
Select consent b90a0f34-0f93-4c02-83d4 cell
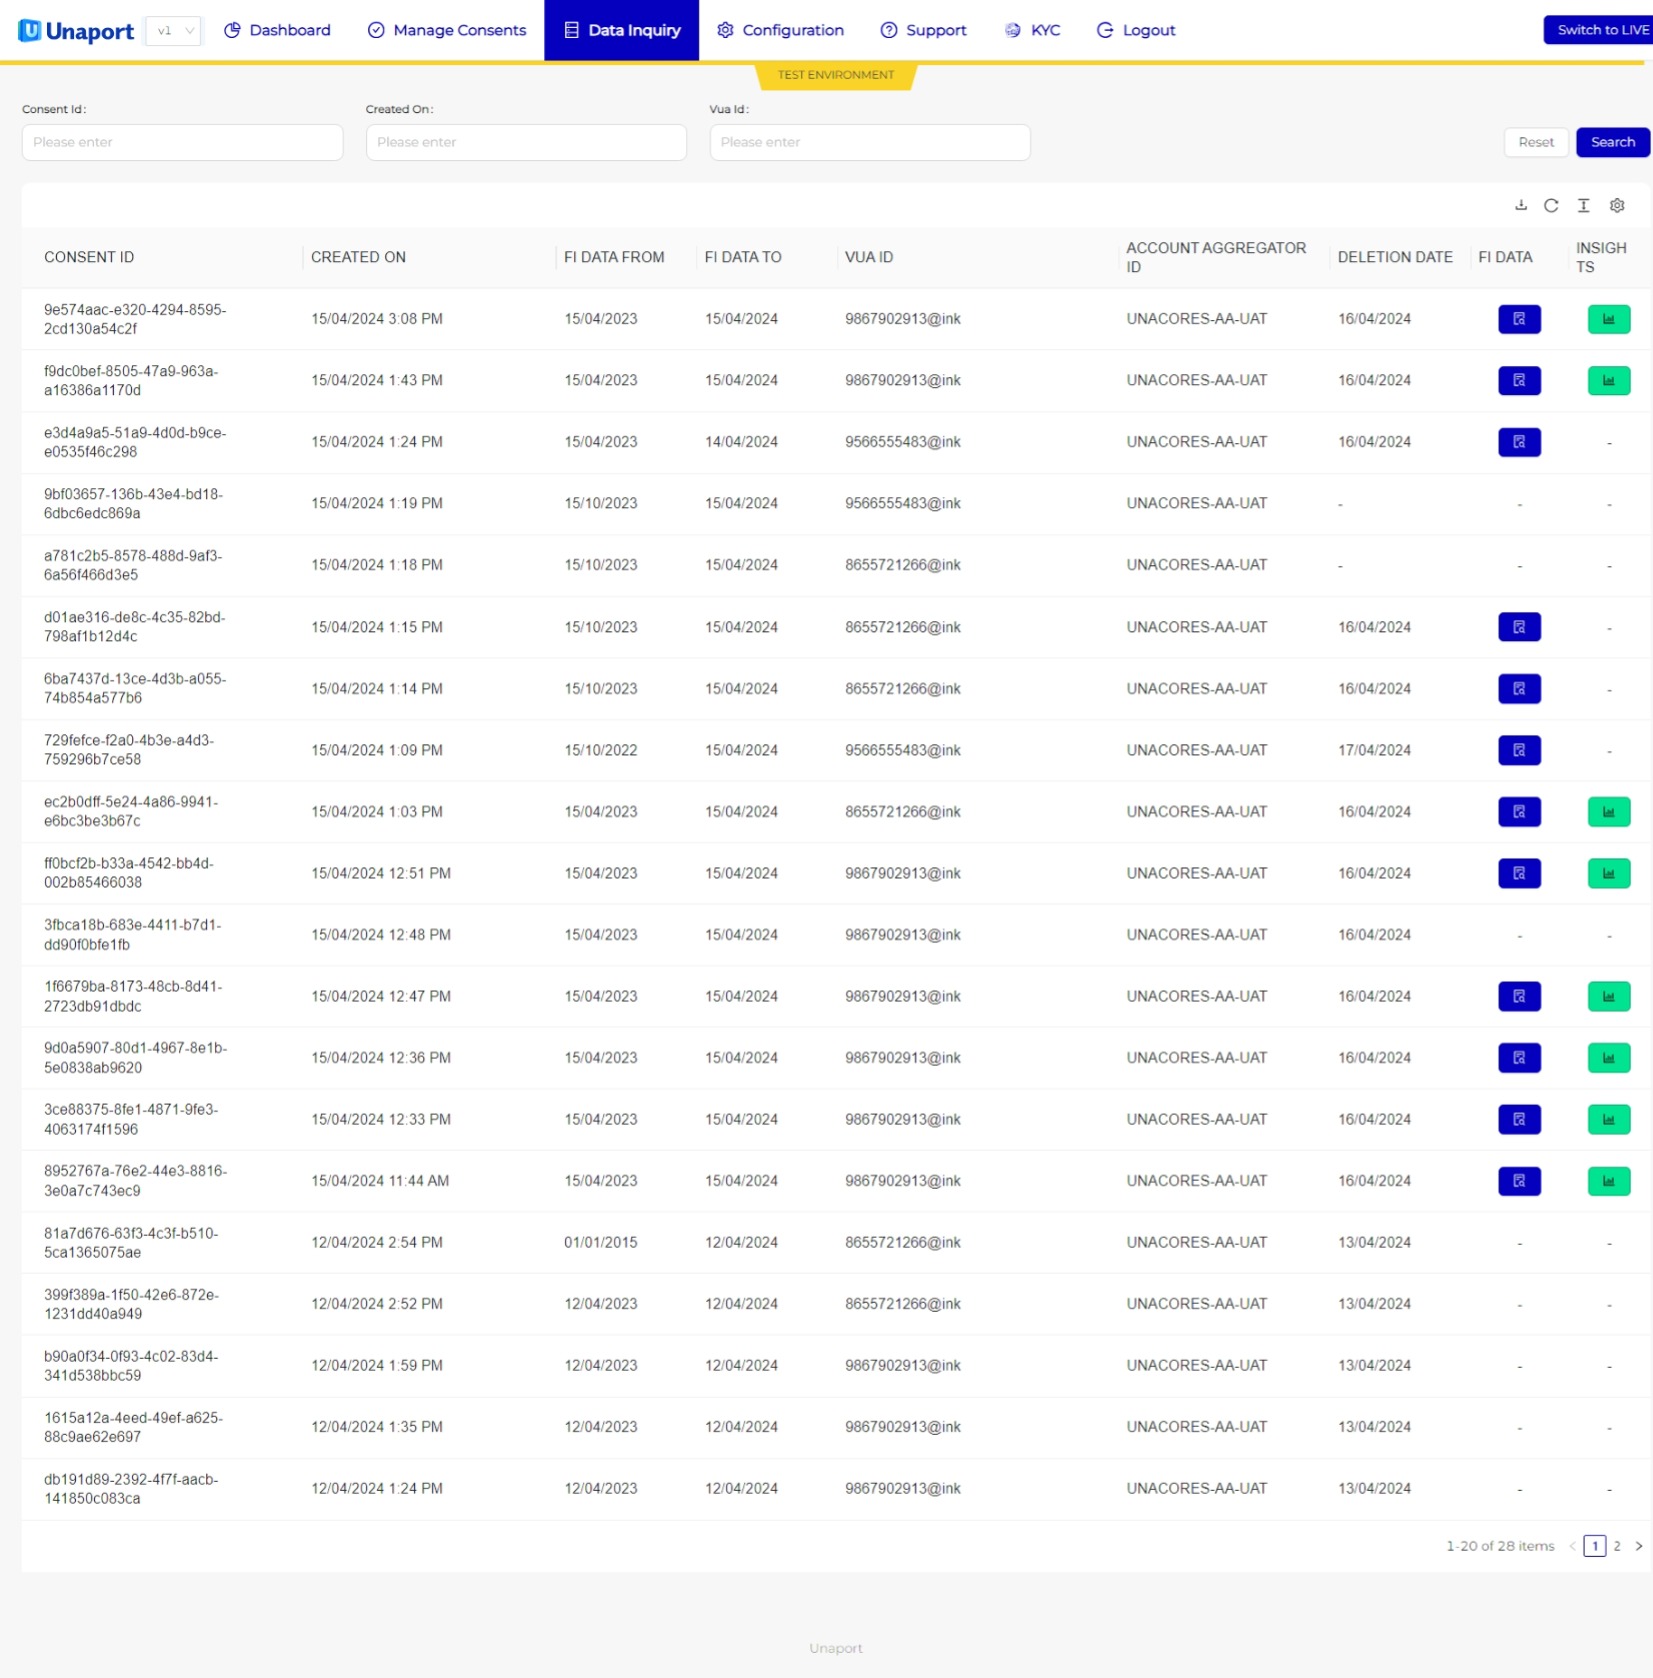131,1366
